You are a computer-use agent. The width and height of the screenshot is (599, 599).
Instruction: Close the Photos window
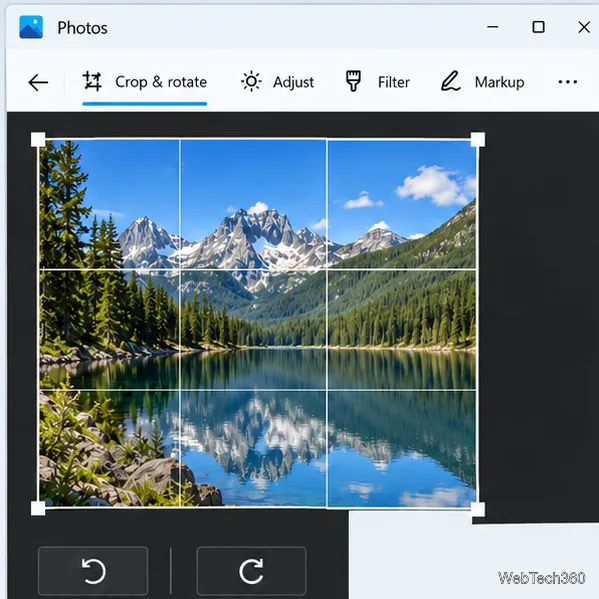(584, 27)
